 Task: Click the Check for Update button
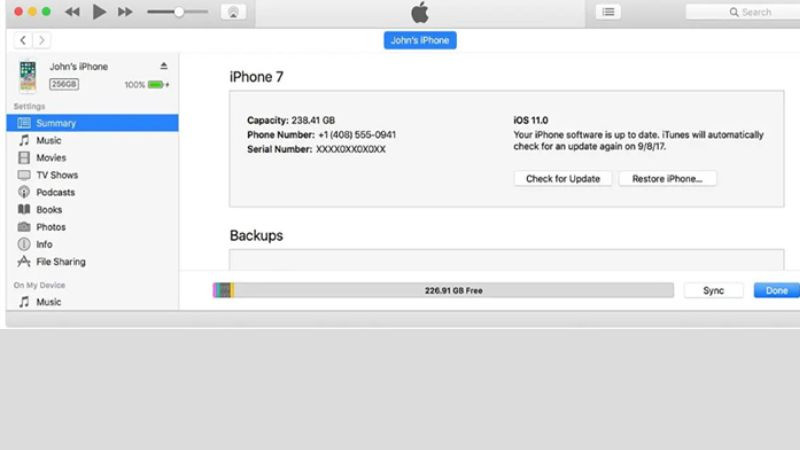pyautogui.click(x=563, y=179)
